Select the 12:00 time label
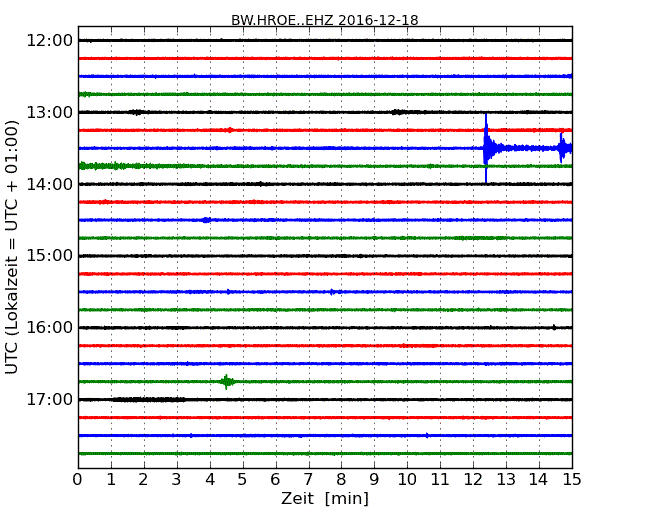 pyautogui.click(x=49, y=41)
